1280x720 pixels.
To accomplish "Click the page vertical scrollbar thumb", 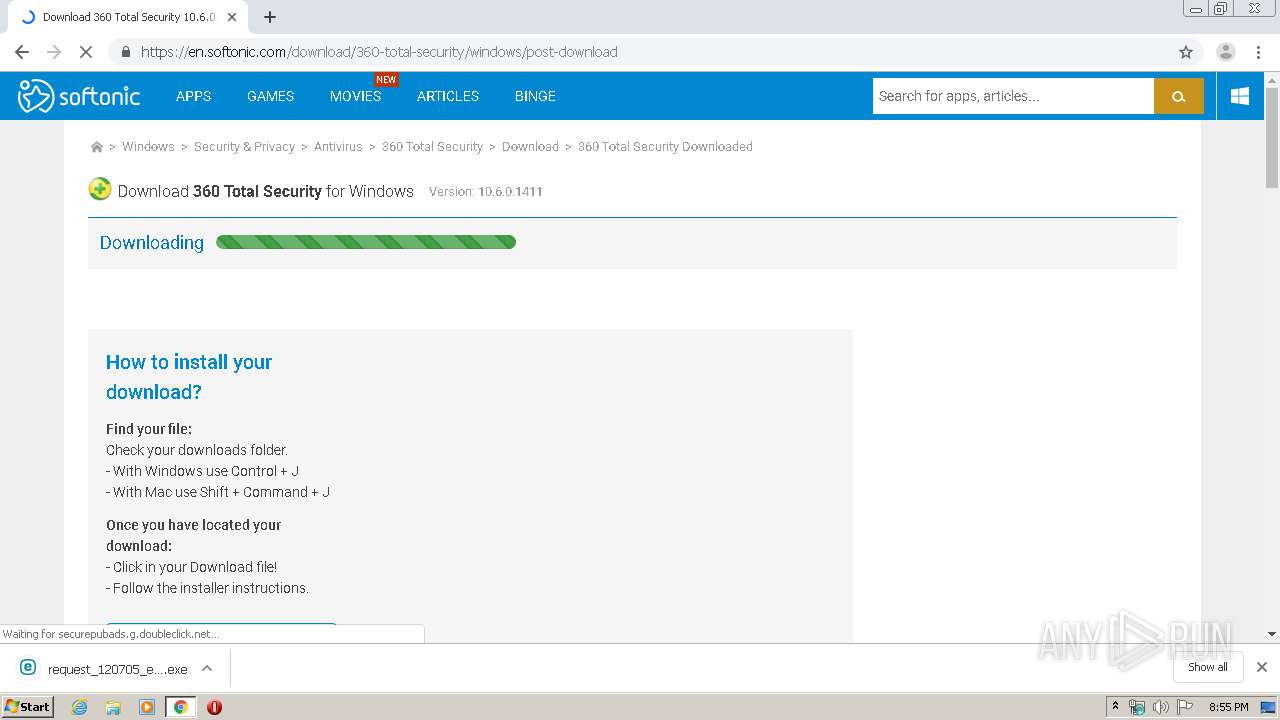I will (x=1272, y=138).
